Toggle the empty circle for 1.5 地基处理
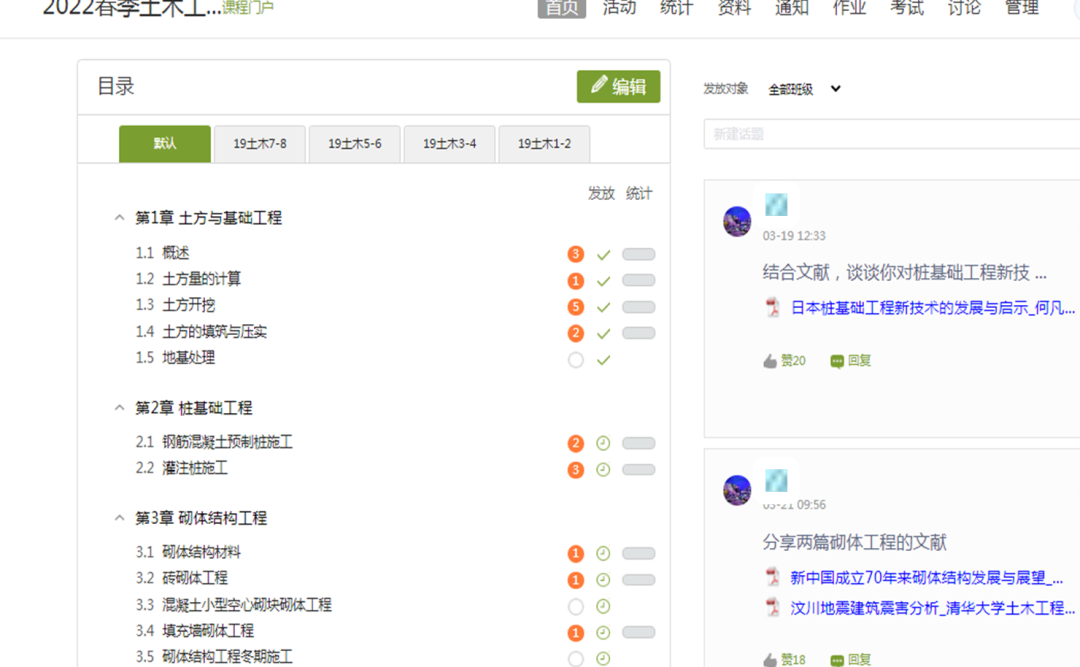Image resolution: width=1080 pixels, height=667 pixels. coord(575,360)
